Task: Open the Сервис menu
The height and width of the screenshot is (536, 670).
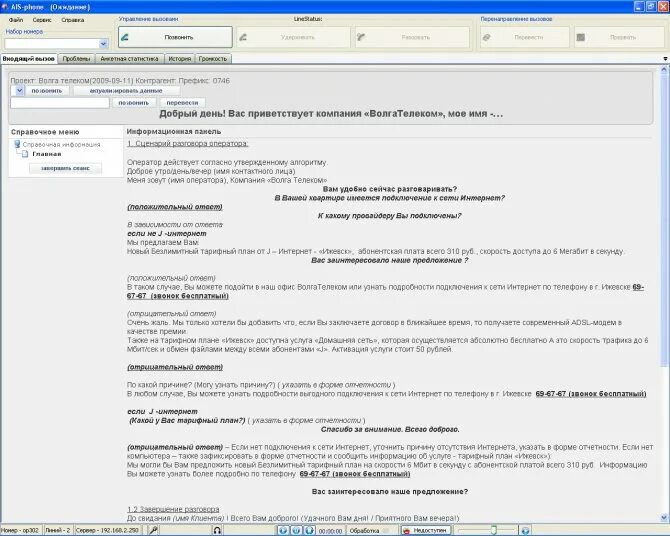Action: 42,20
